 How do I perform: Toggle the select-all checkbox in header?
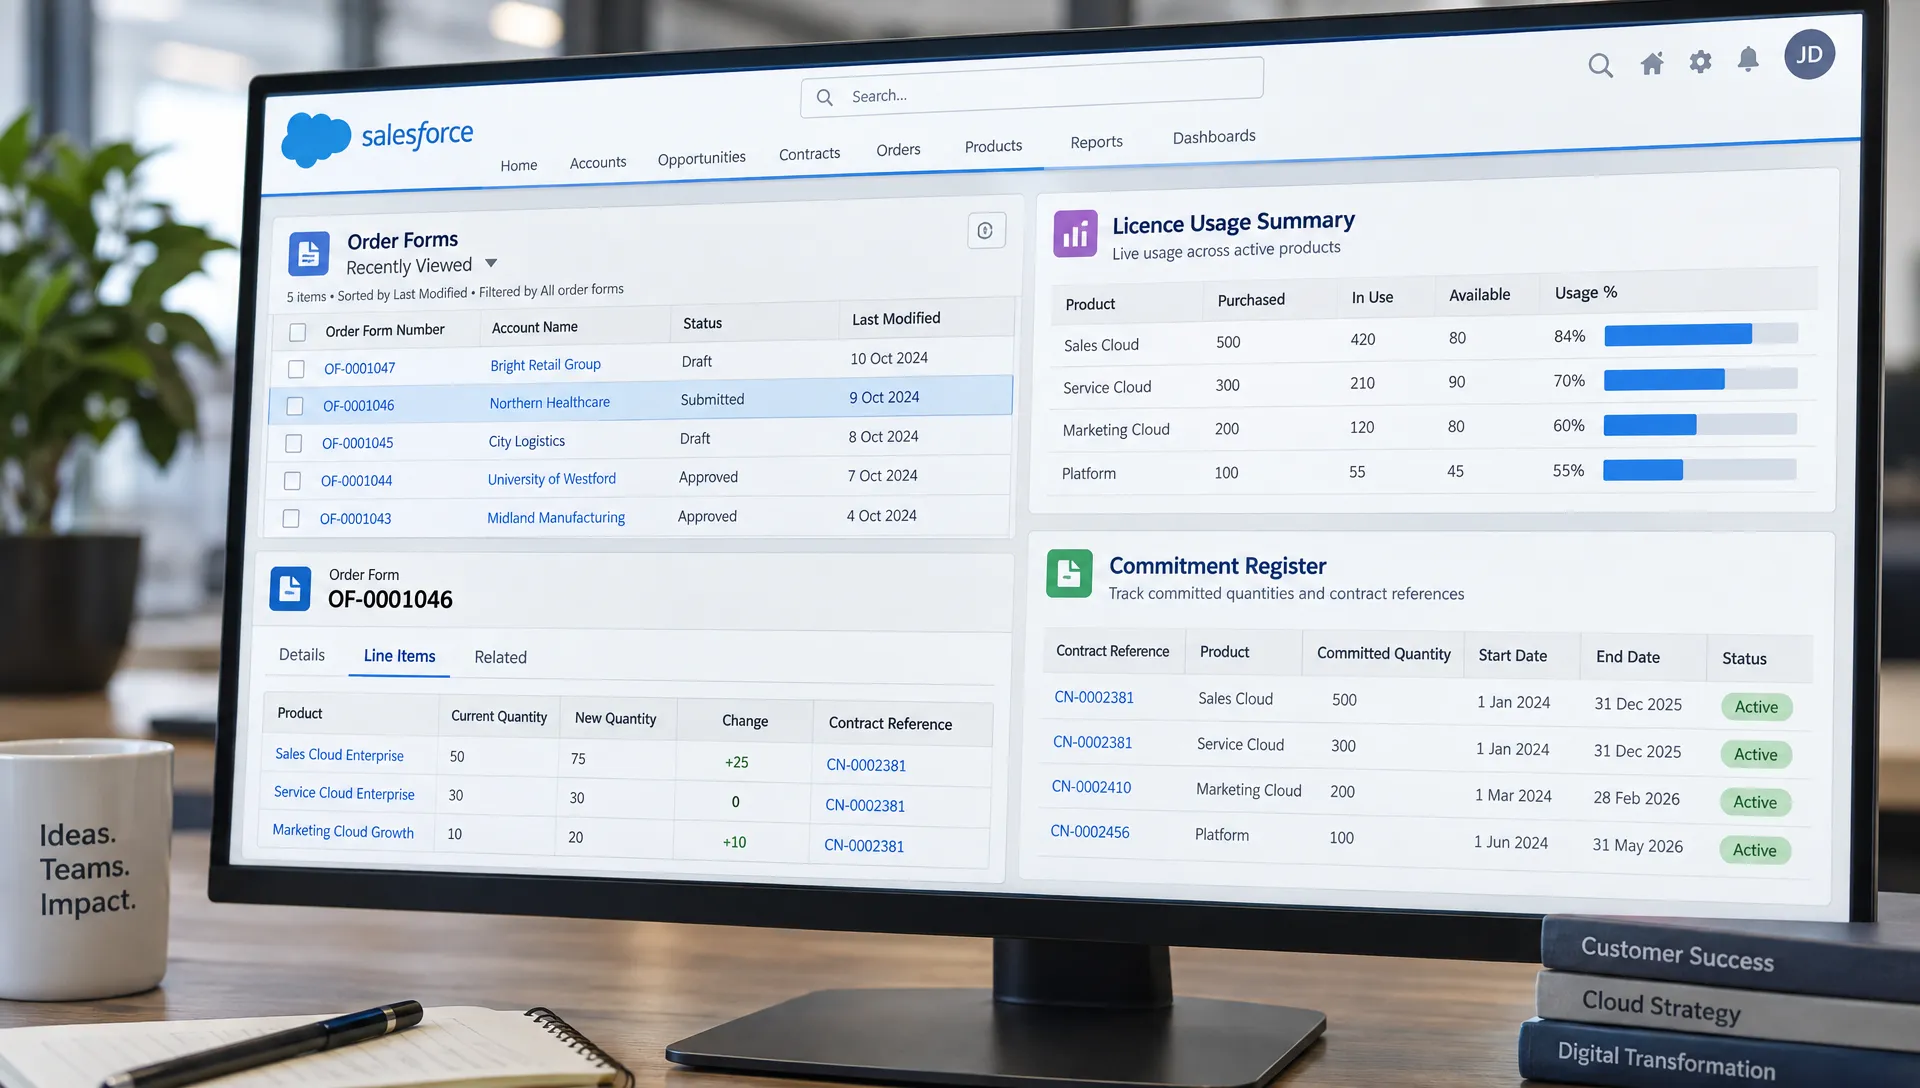tap(297, 332)
